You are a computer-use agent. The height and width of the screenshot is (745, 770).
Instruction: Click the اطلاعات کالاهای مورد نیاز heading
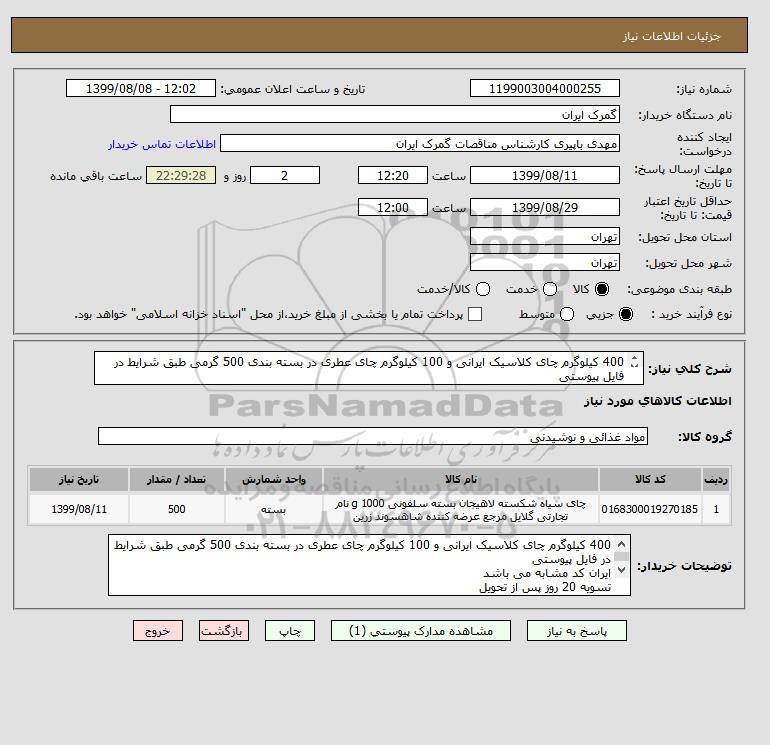658,401
